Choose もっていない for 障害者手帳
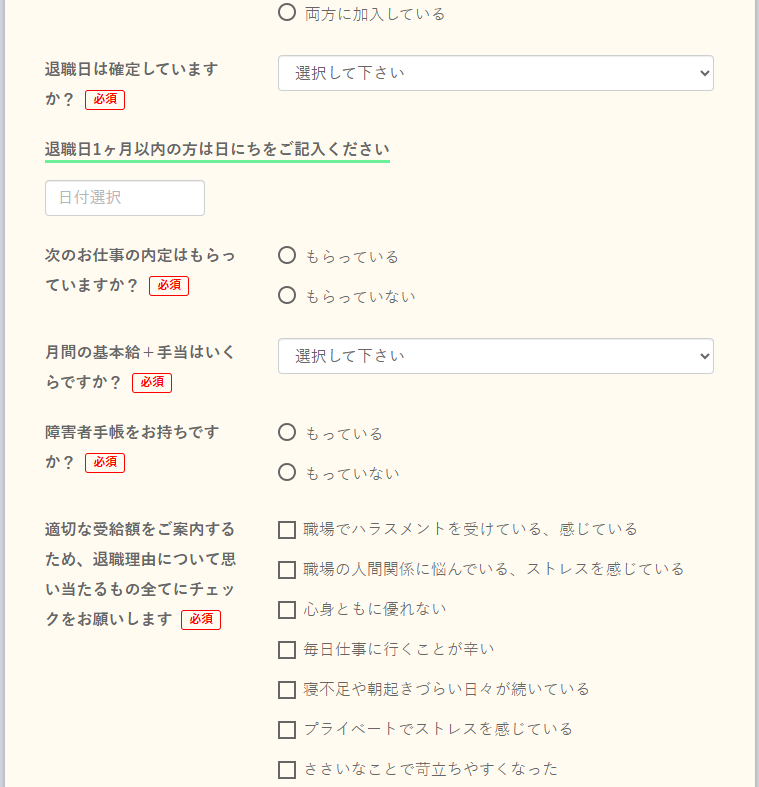The image size is (759, 787). click(287, 473)
